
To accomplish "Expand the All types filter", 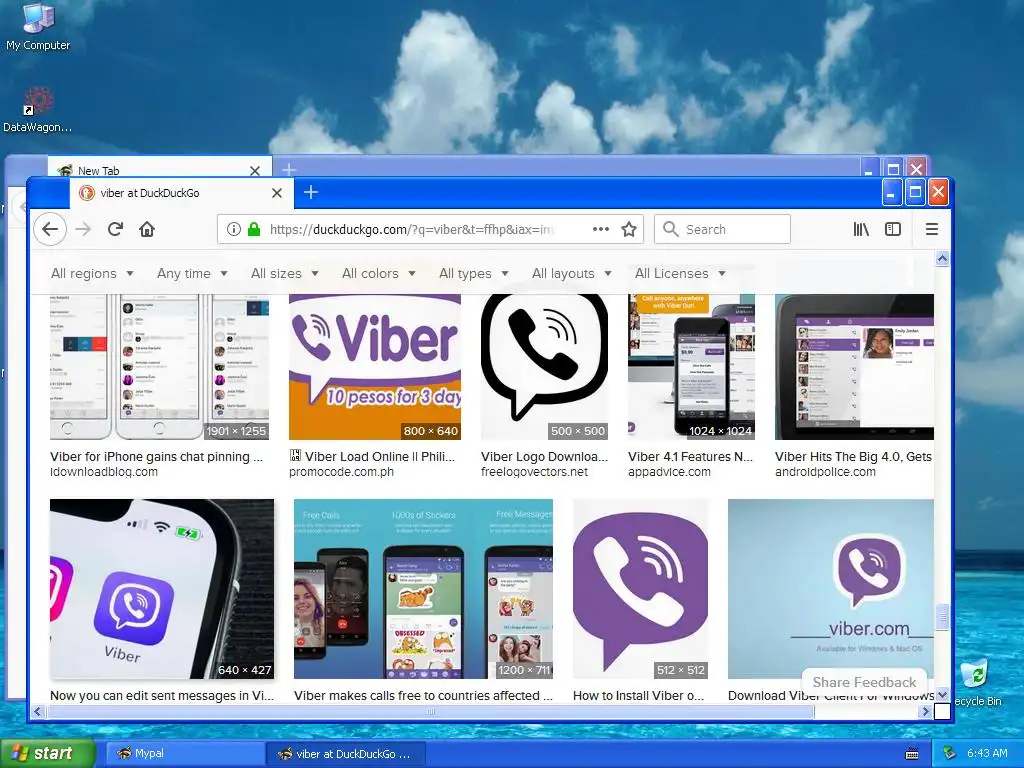I will (x=473, y=274).
